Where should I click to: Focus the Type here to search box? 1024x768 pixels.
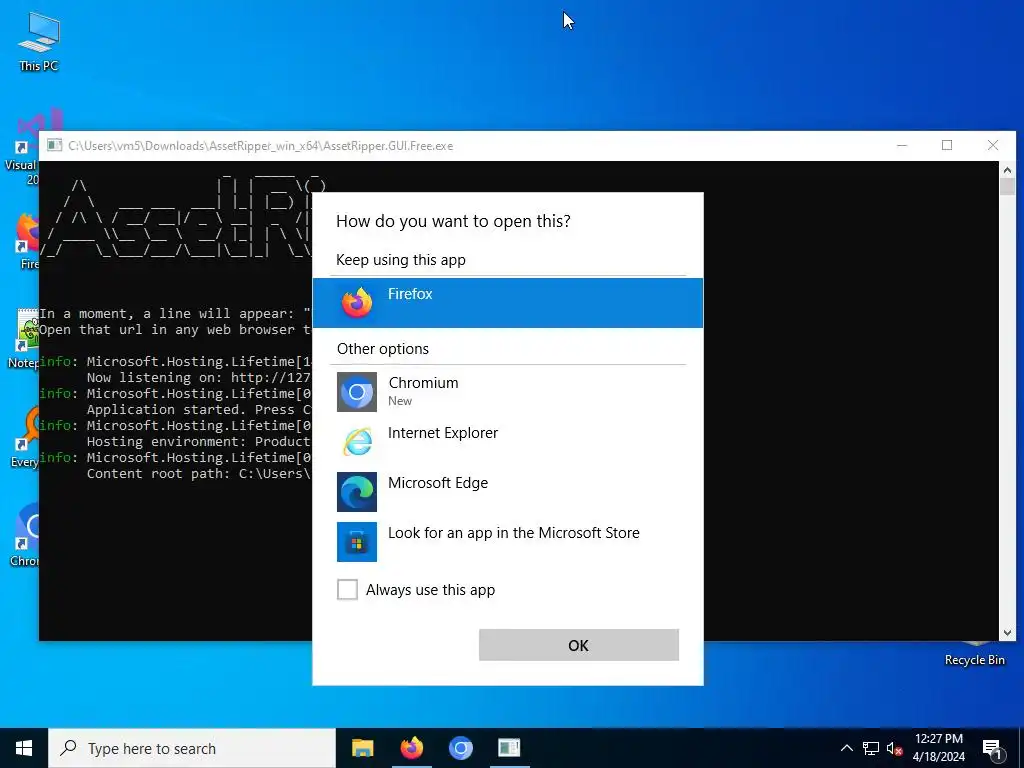click(192, 748)
